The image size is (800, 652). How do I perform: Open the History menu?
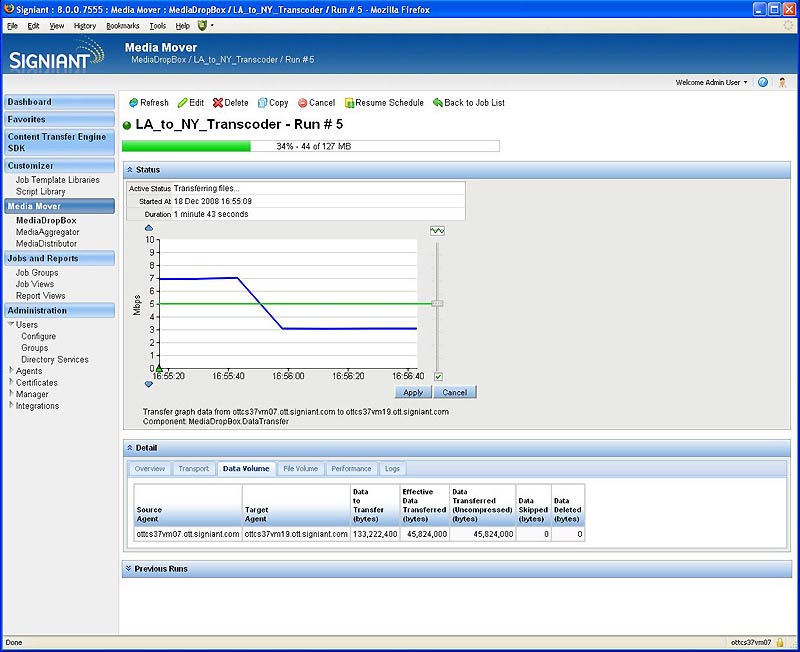click(x=85, y=26)
